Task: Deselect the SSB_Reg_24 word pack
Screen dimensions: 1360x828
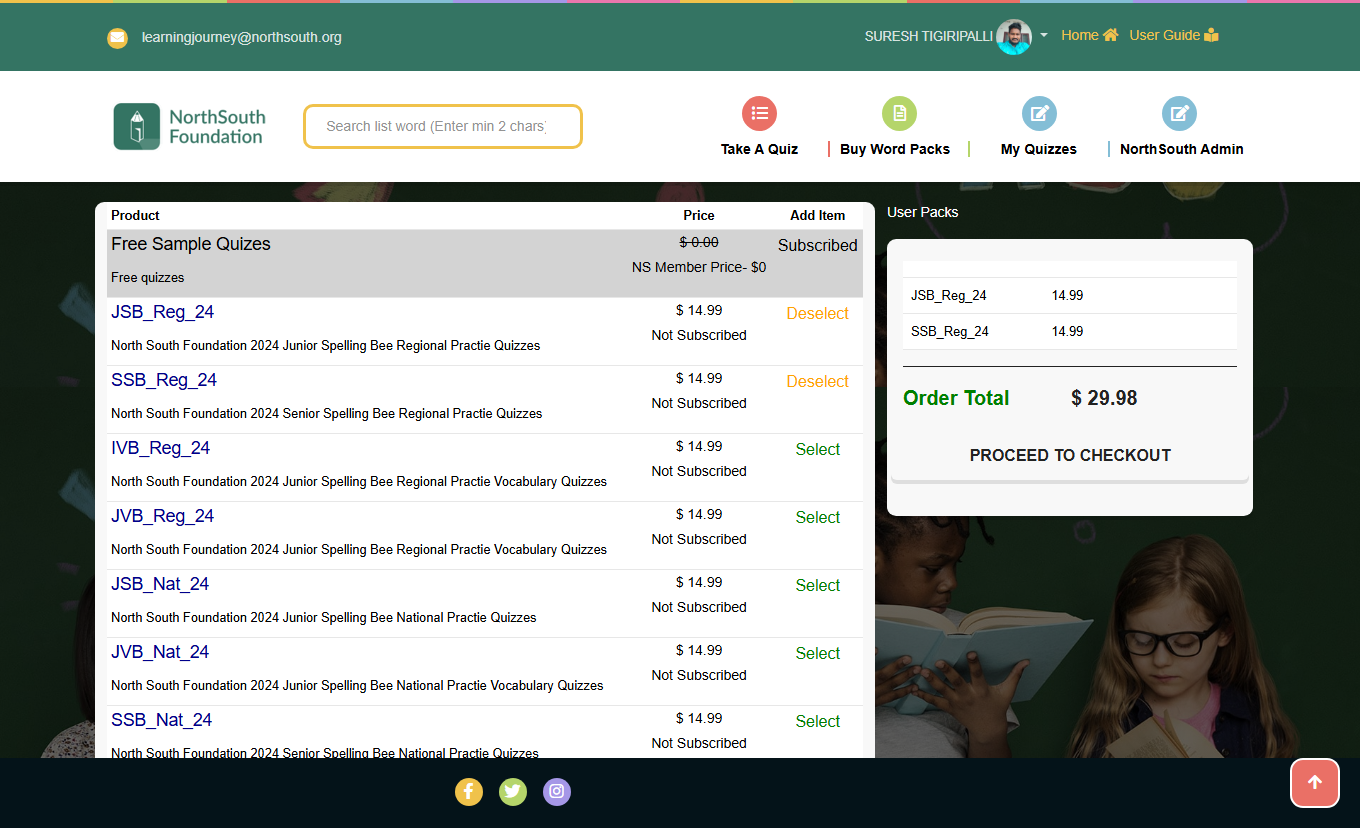Action: (817, 382)
